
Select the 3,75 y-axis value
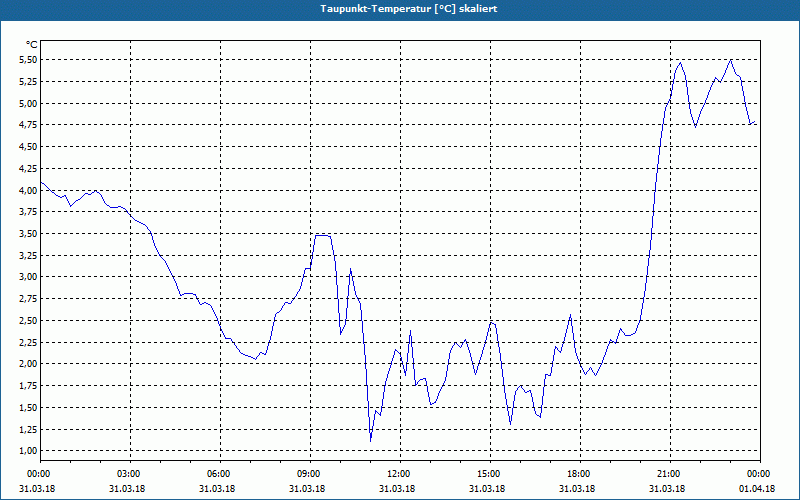28,212
